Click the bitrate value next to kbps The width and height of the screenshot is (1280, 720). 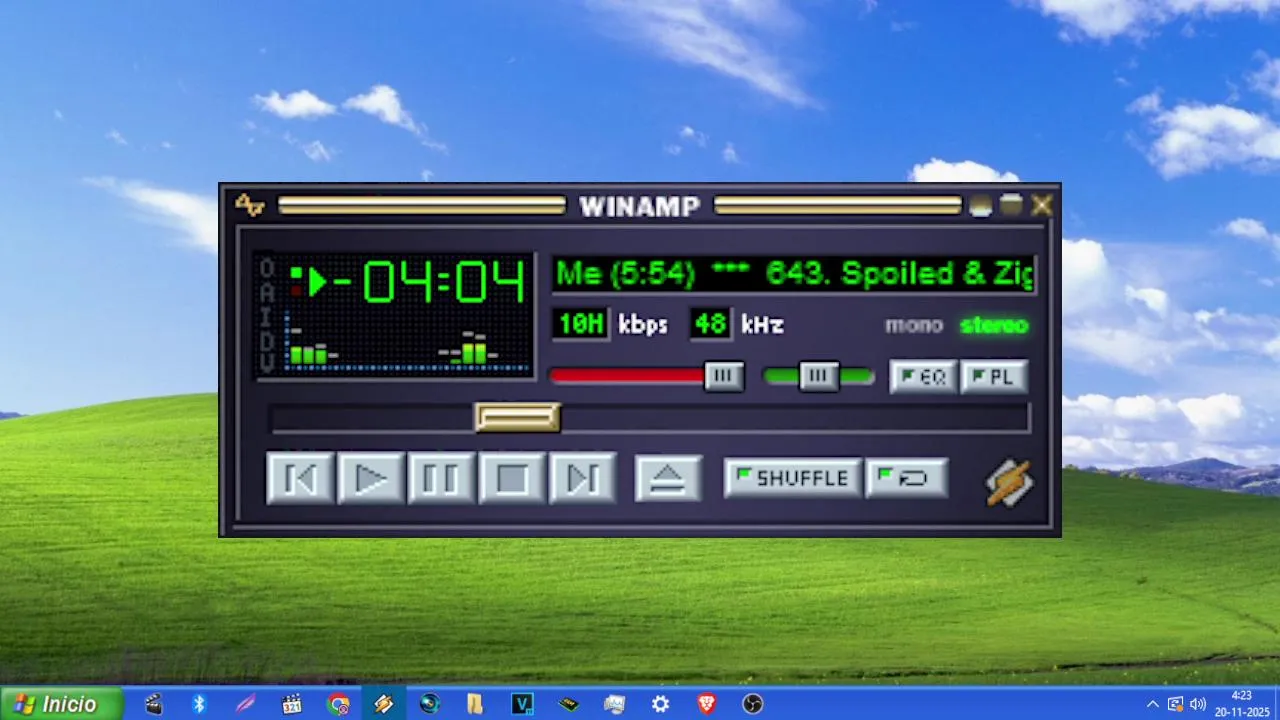[581, 324]
